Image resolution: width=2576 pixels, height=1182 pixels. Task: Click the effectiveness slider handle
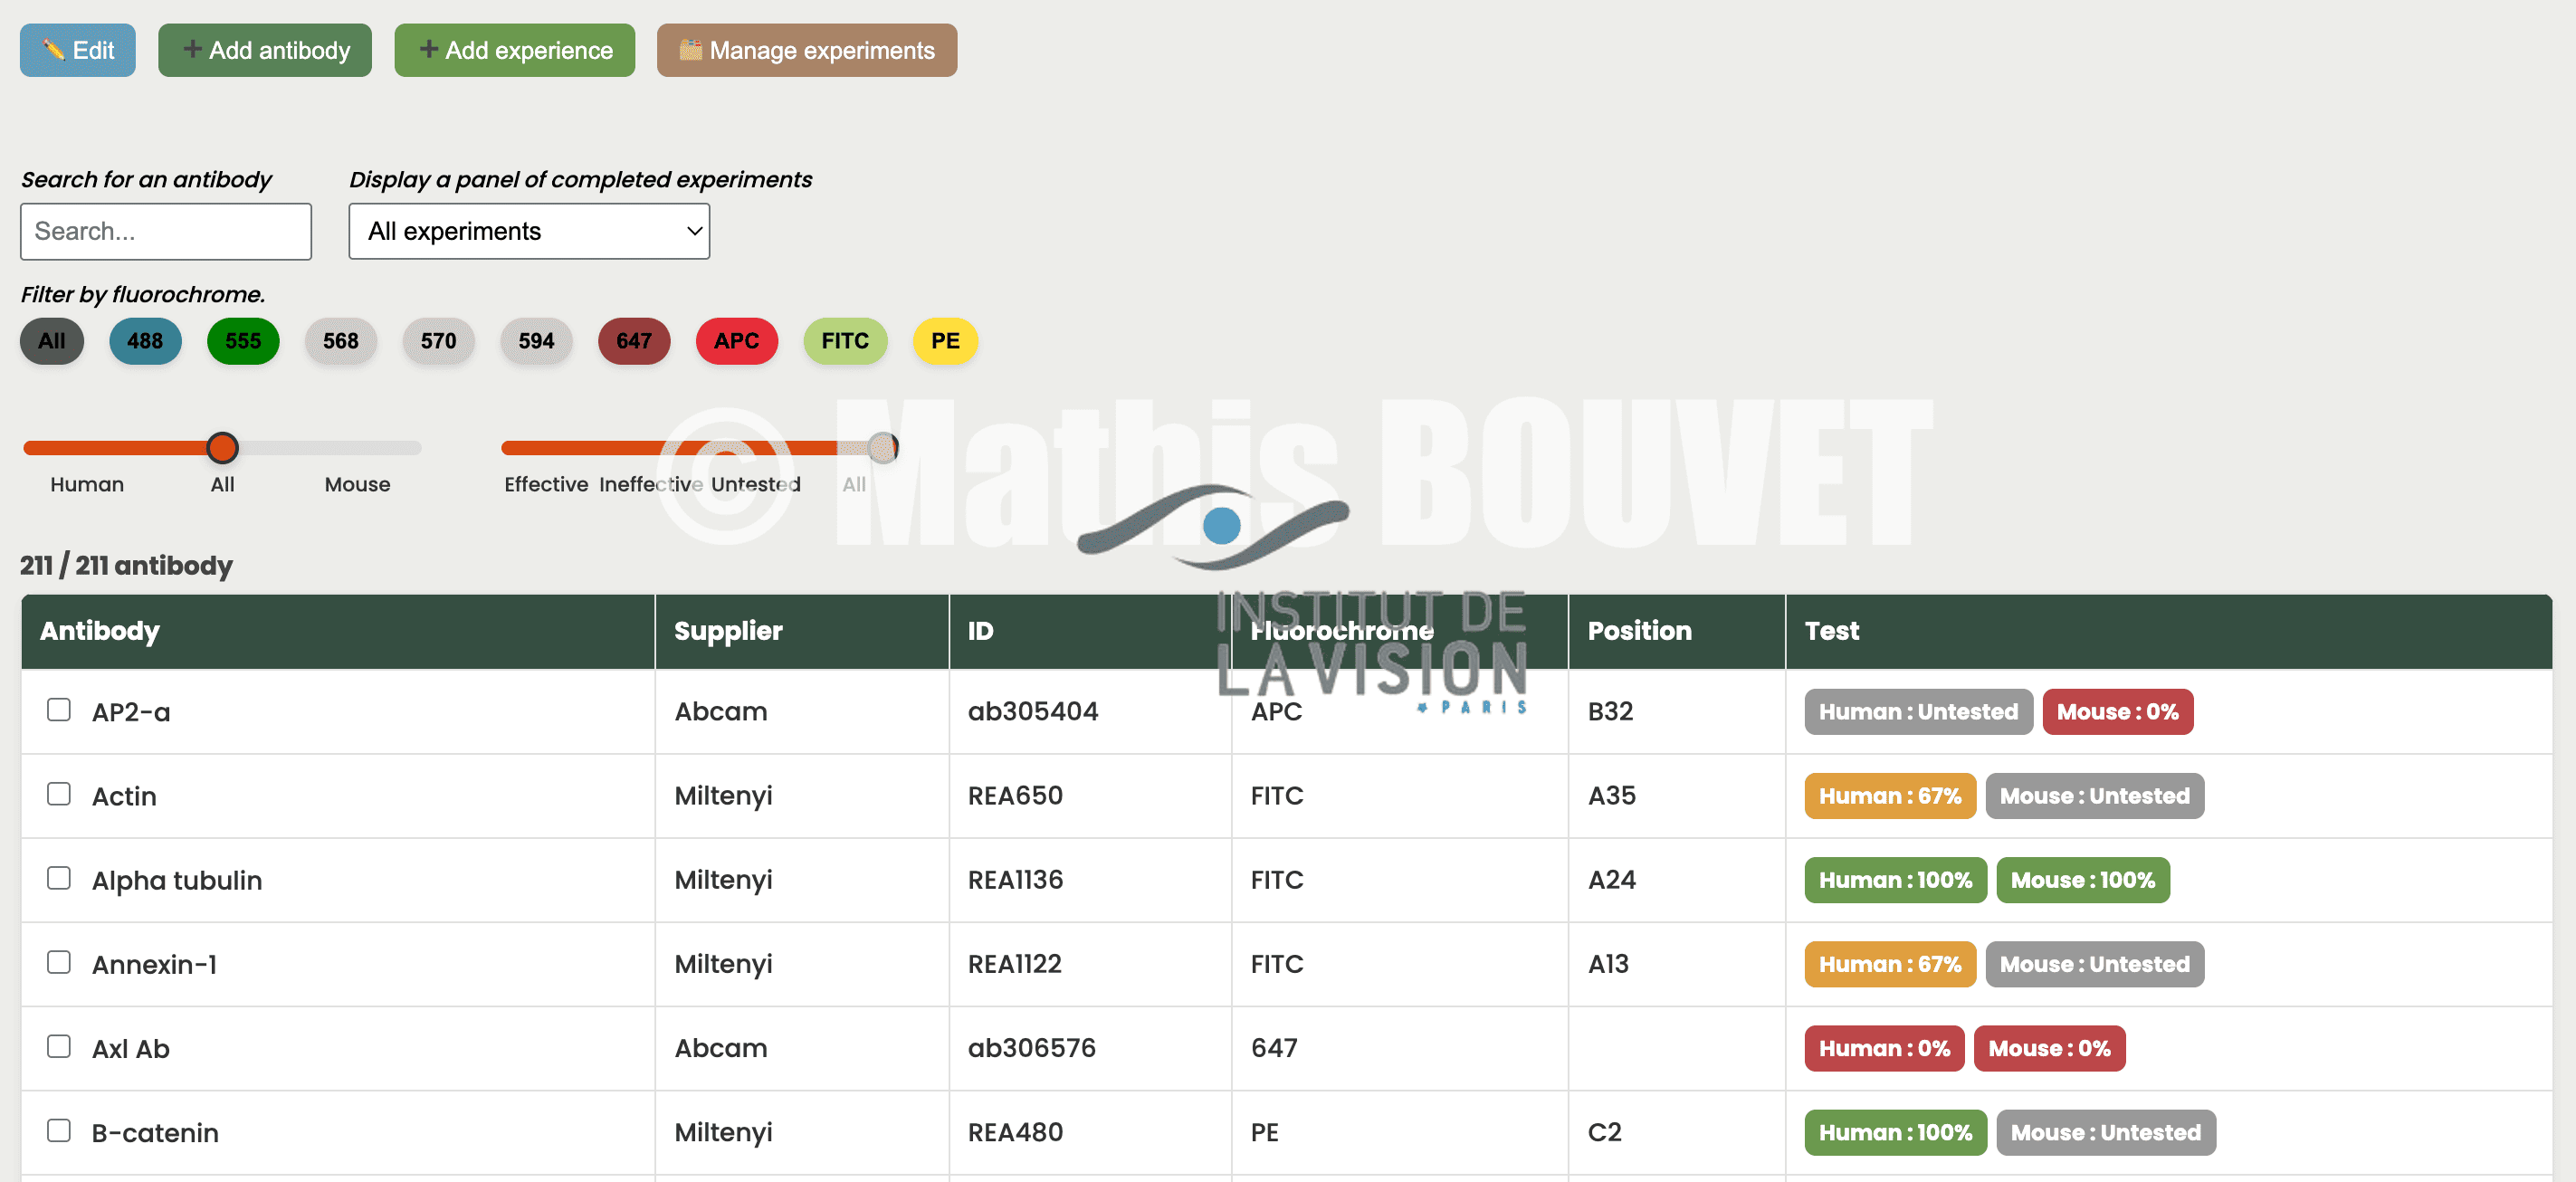[883, 448]
